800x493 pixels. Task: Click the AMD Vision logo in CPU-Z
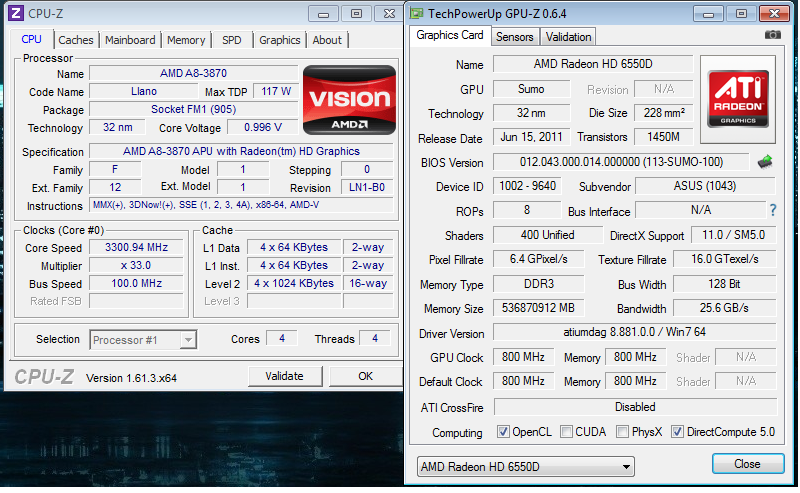pyautogui.click(x=349, y=100)
